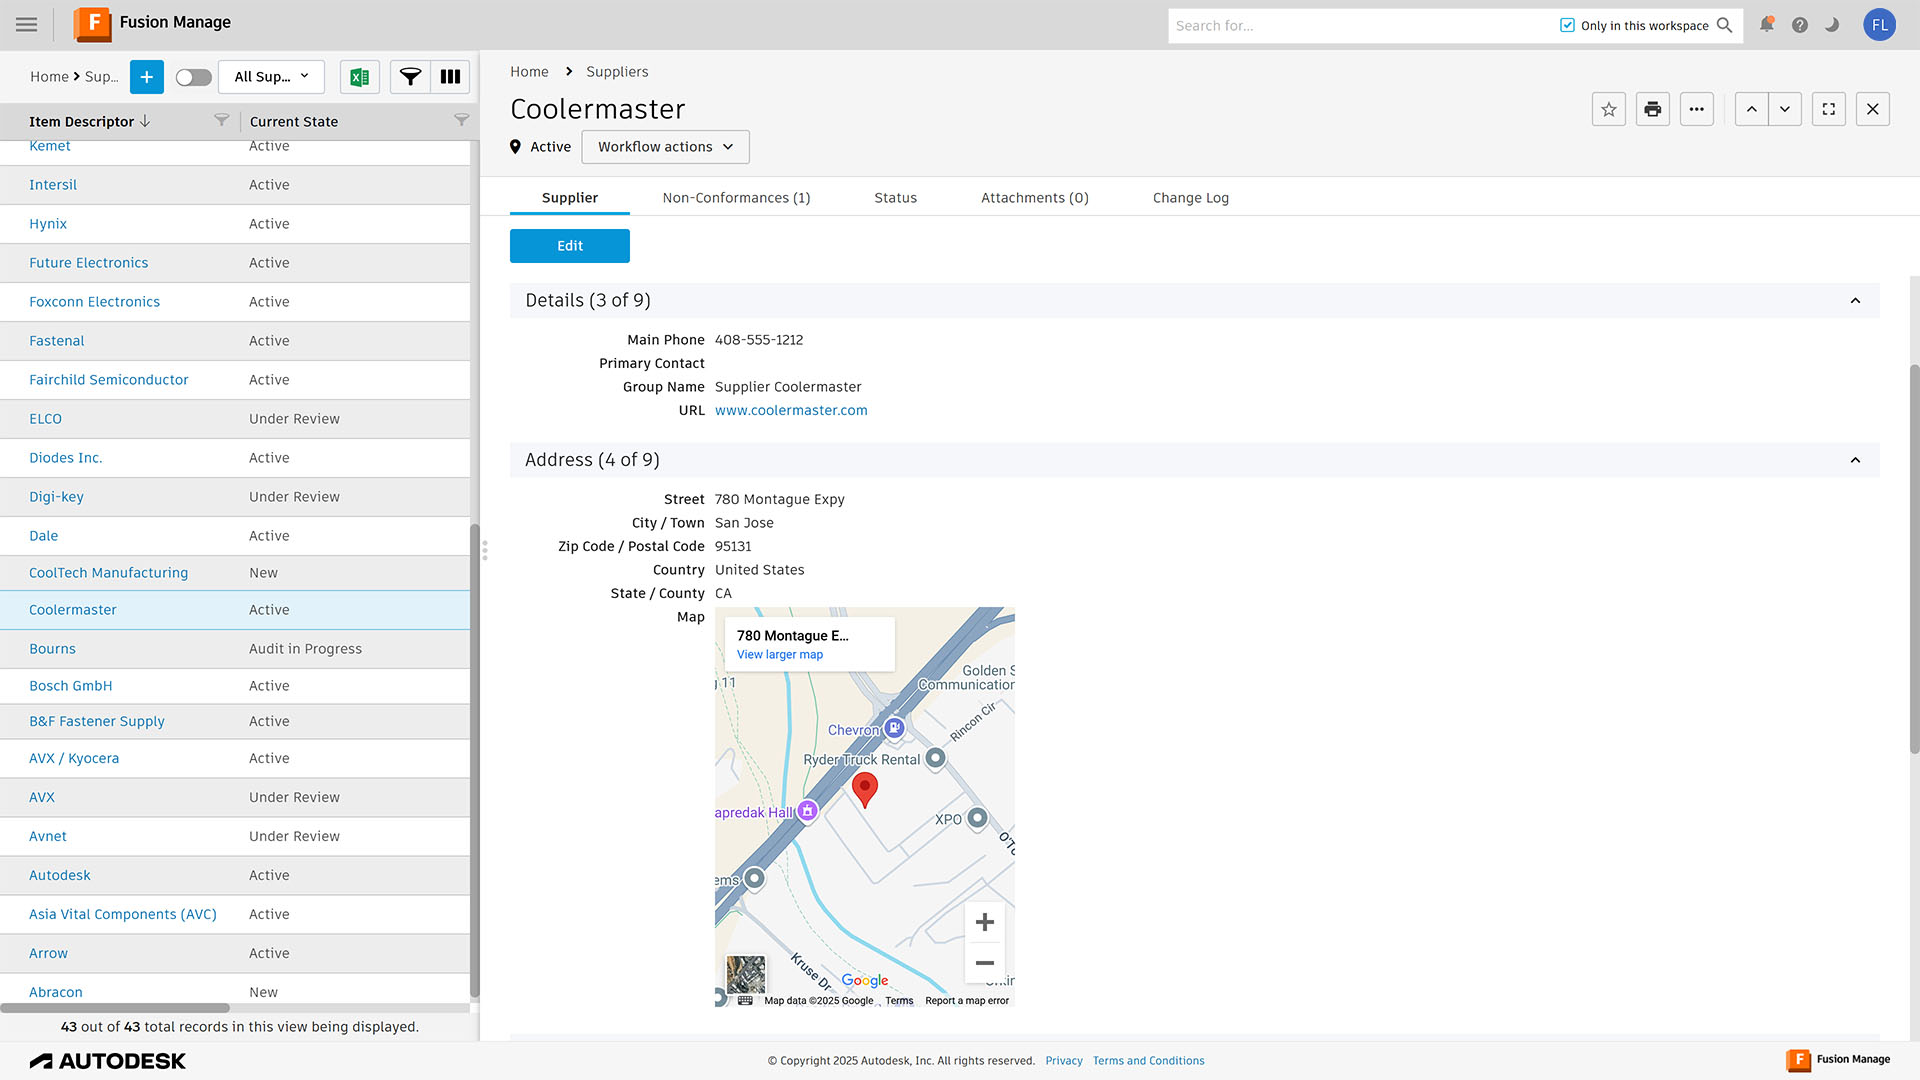Switch to Non-Conformances tab
The width and height of the screenshot is (1920, 1080).
point(736,198)
